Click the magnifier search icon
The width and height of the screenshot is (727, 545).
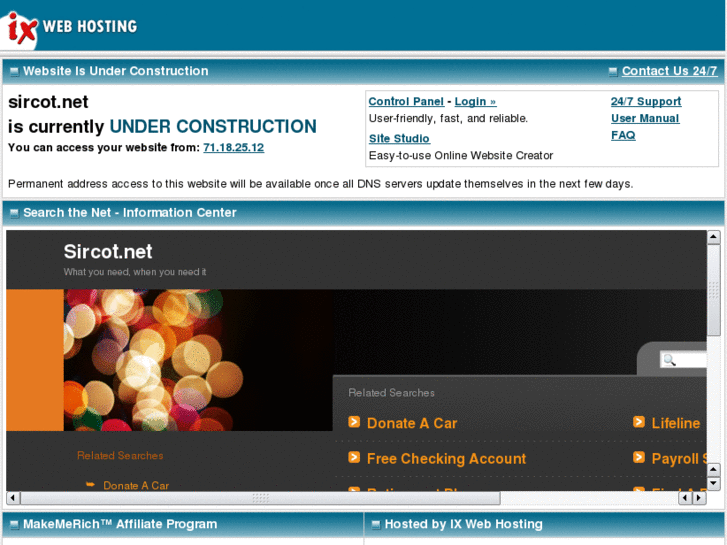pos(670,360)
